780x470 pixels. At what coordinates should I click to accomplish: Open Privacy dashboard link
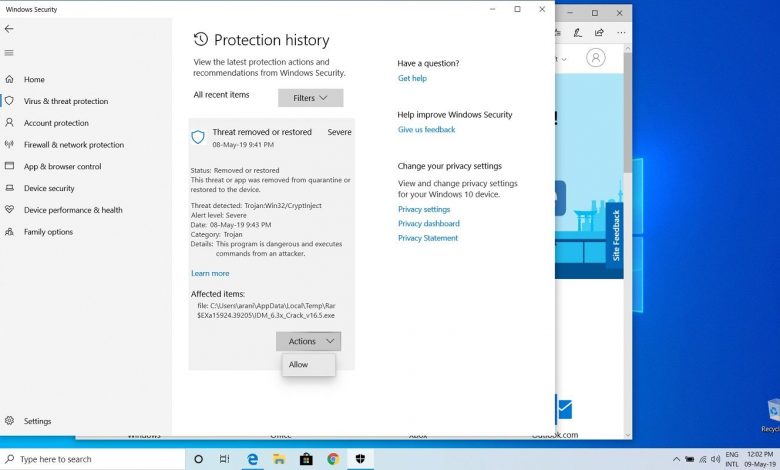[x=429, y=224]
